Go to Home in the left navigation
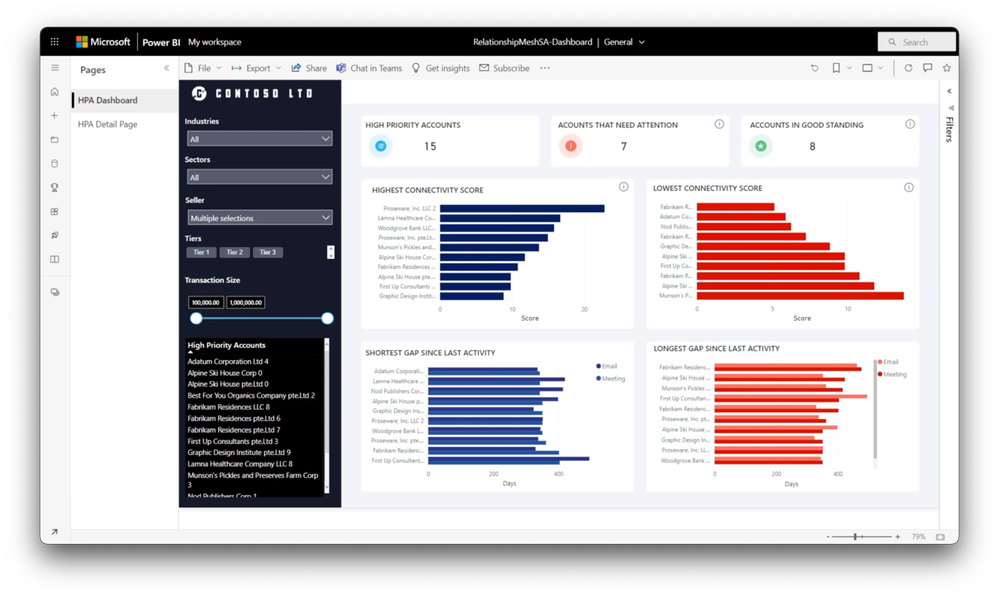 pos(55,92)
